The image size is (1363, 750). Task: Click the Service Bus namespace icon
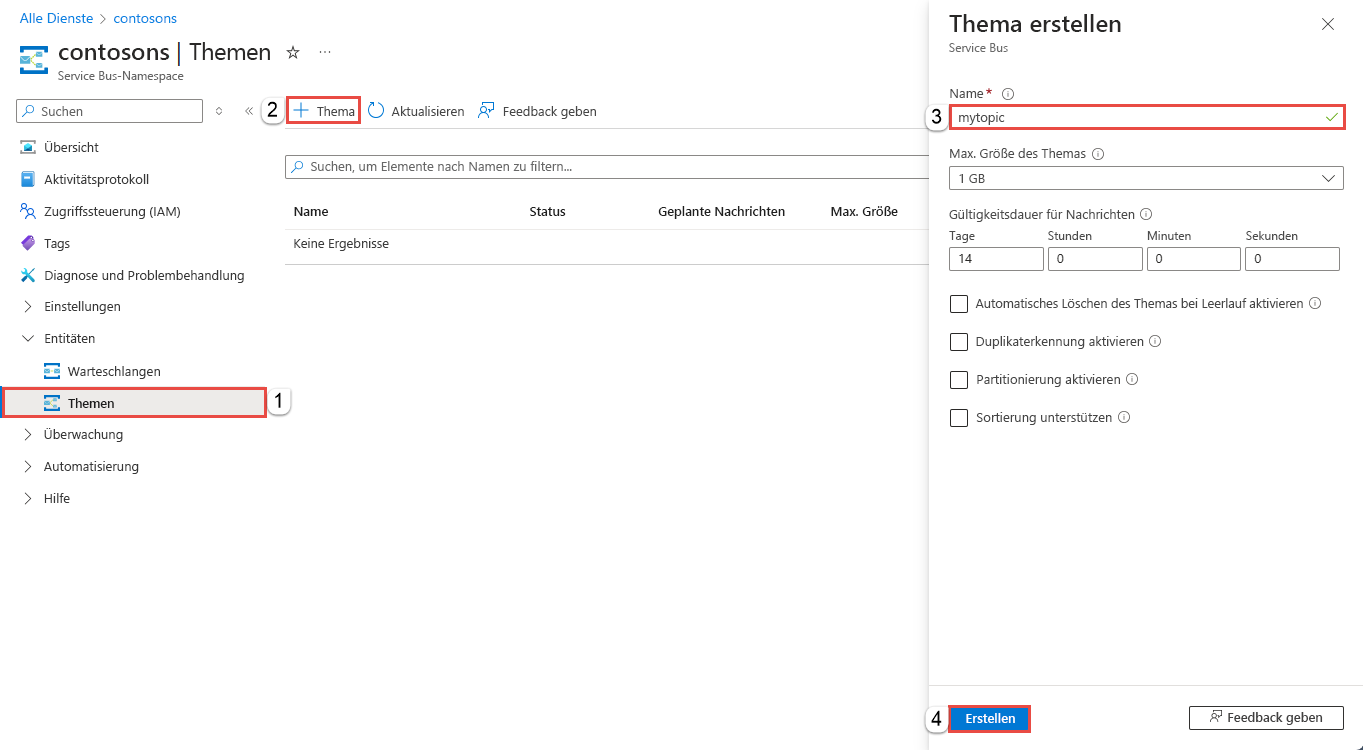[34, 60]
